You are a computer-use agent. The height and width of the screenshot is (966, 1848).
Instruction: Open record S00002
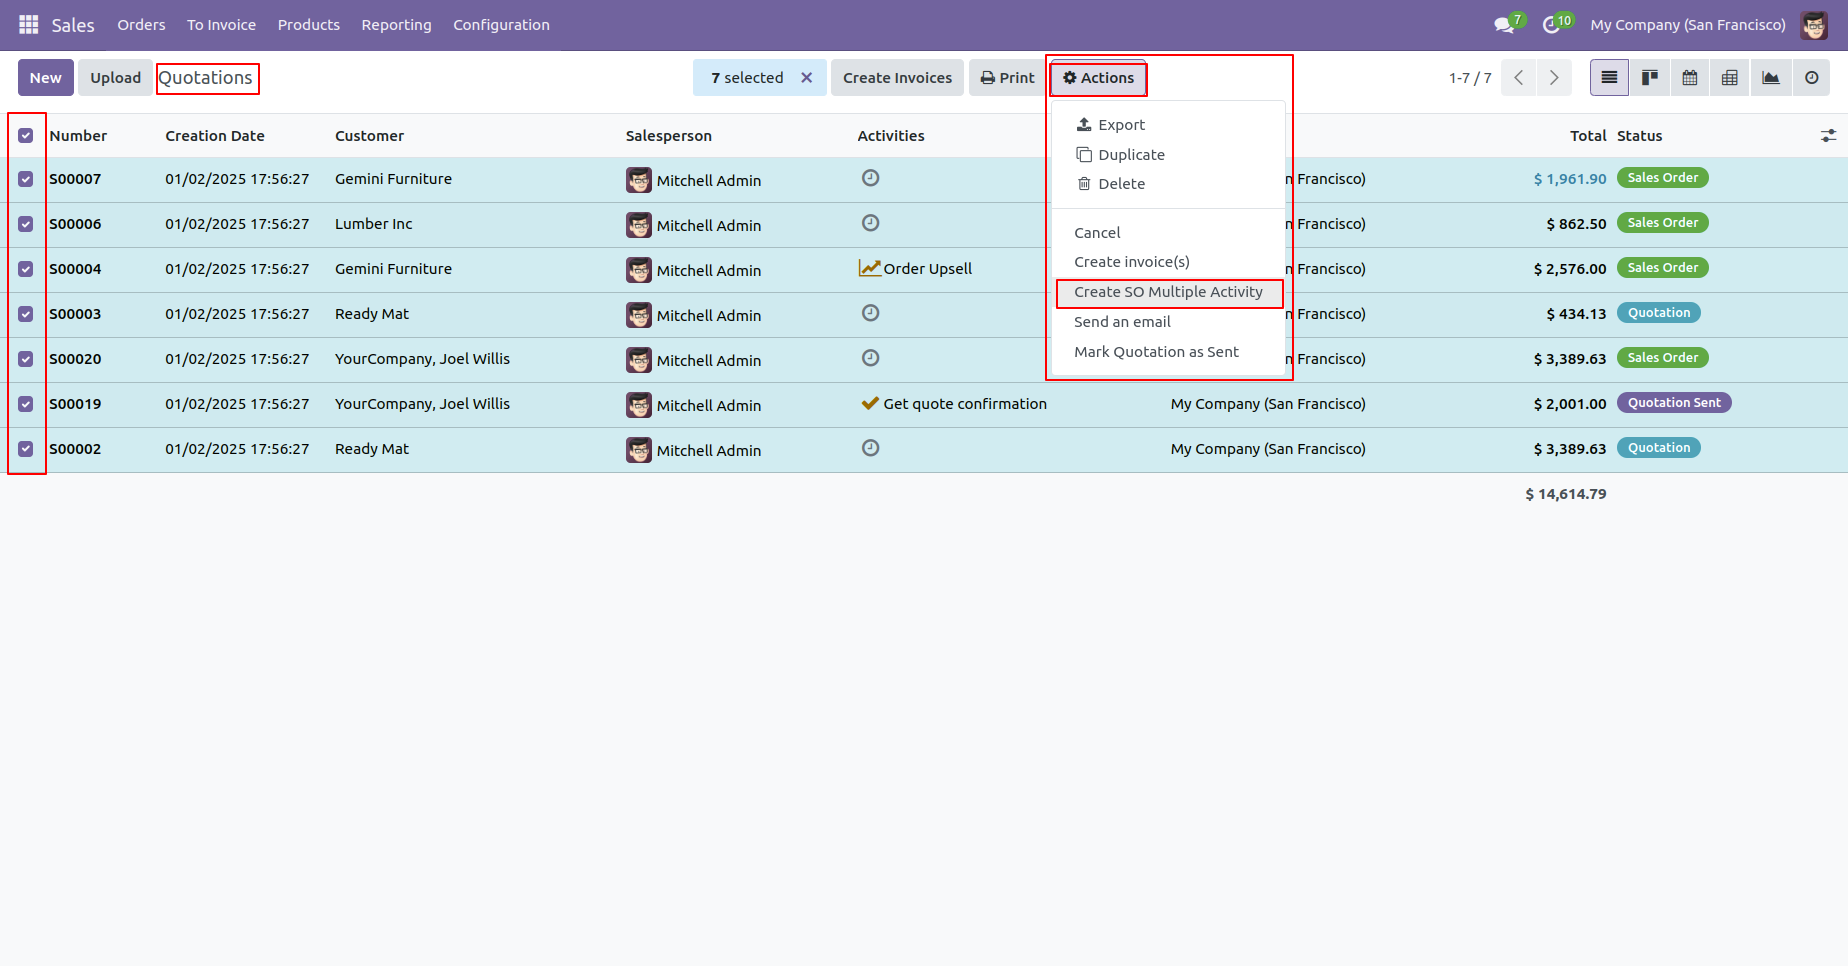pyautogui.click(x=75, y=449)
